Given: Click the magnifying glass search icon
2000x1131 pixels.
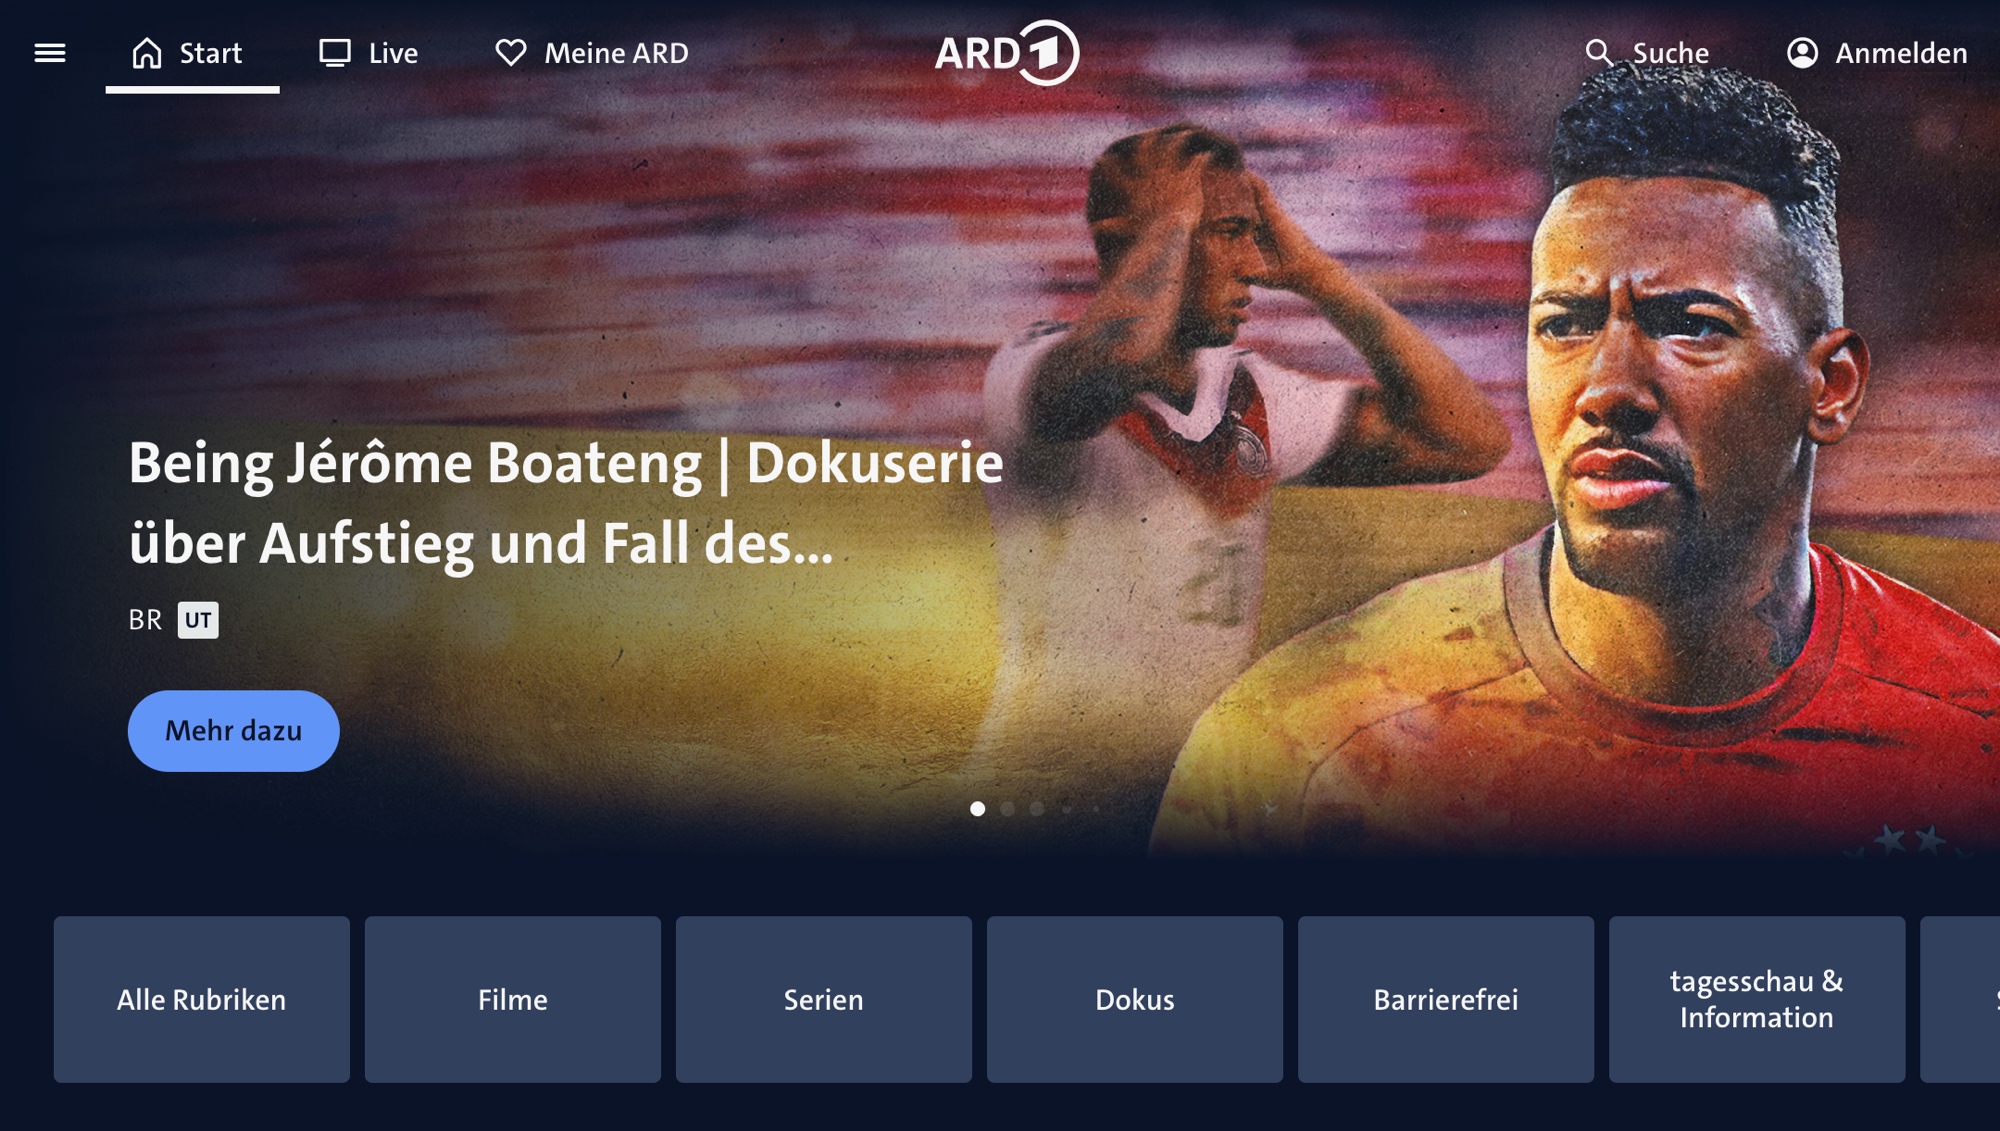Looking at the screenshot, I should click(x=1599, y=53).
